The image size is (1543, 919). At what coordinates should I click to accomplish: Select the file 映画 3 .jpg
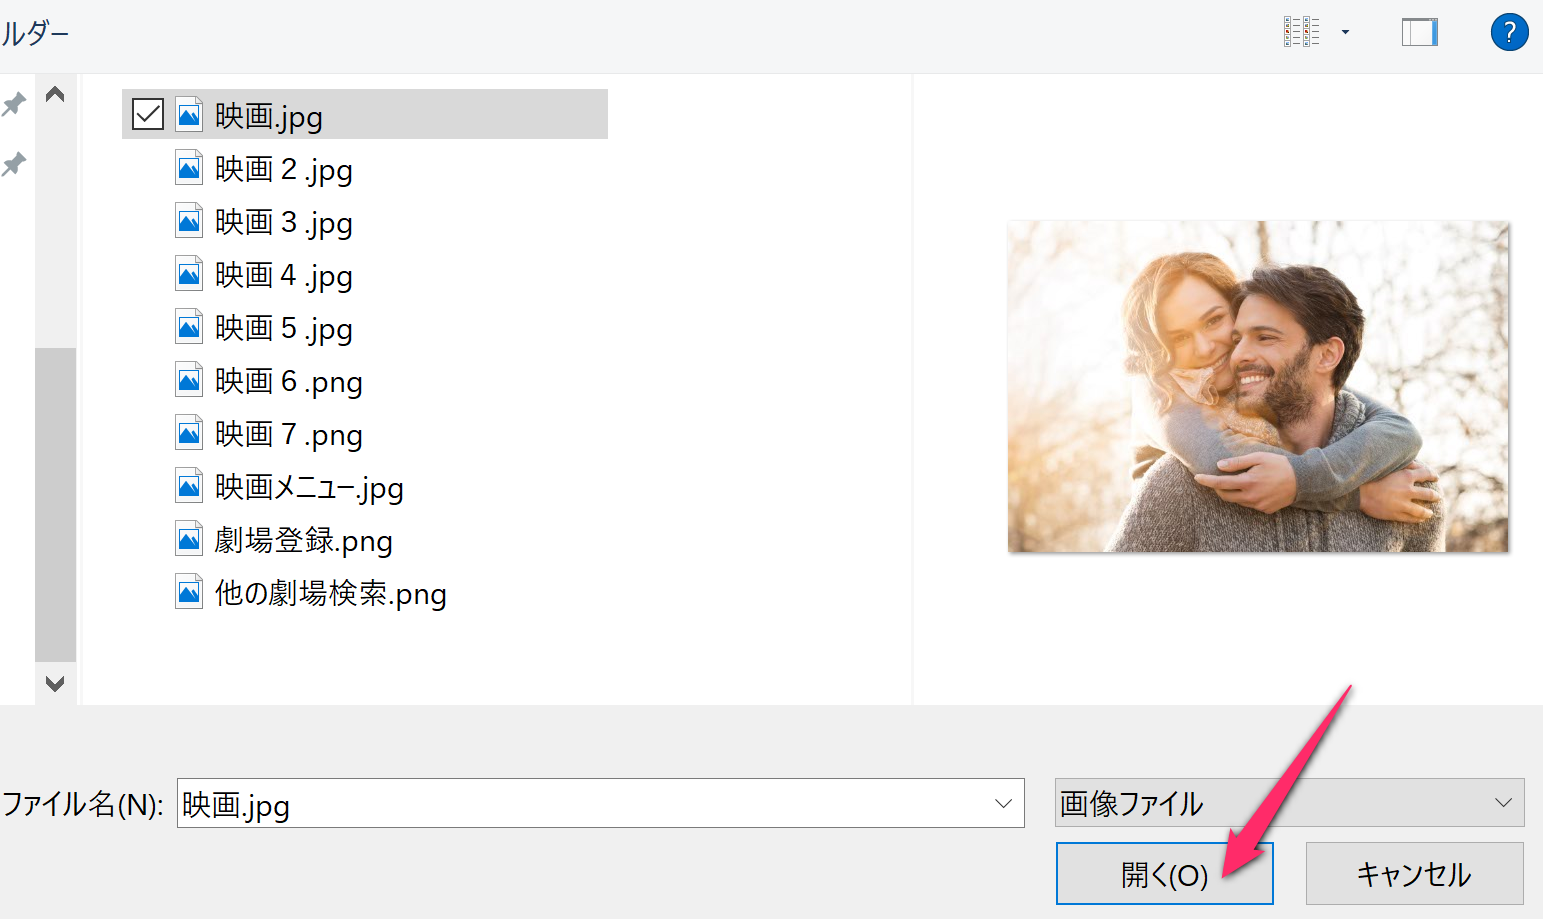coord(284,222)
